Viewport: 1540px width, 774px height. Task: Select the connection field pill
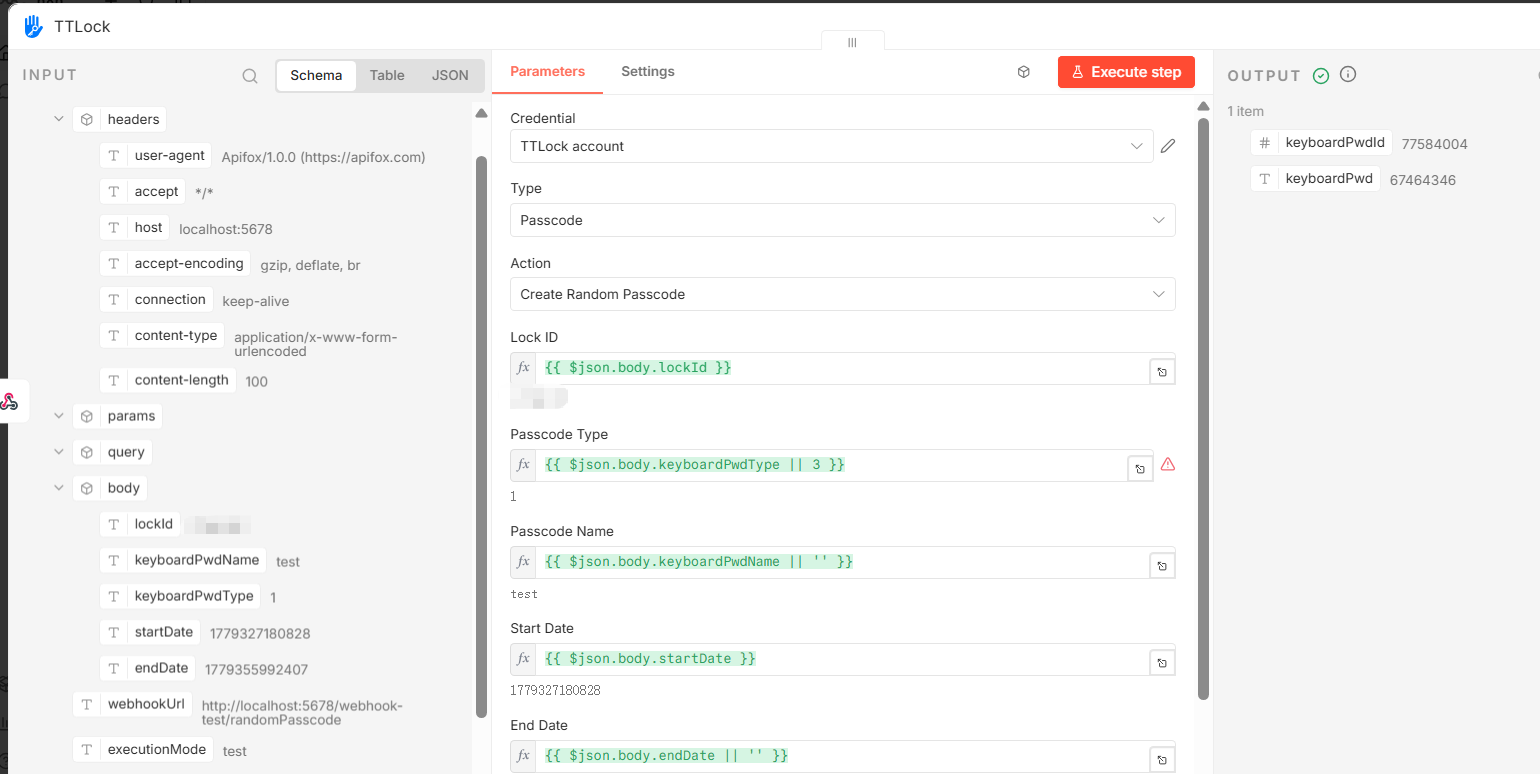(x=157, y=300)
